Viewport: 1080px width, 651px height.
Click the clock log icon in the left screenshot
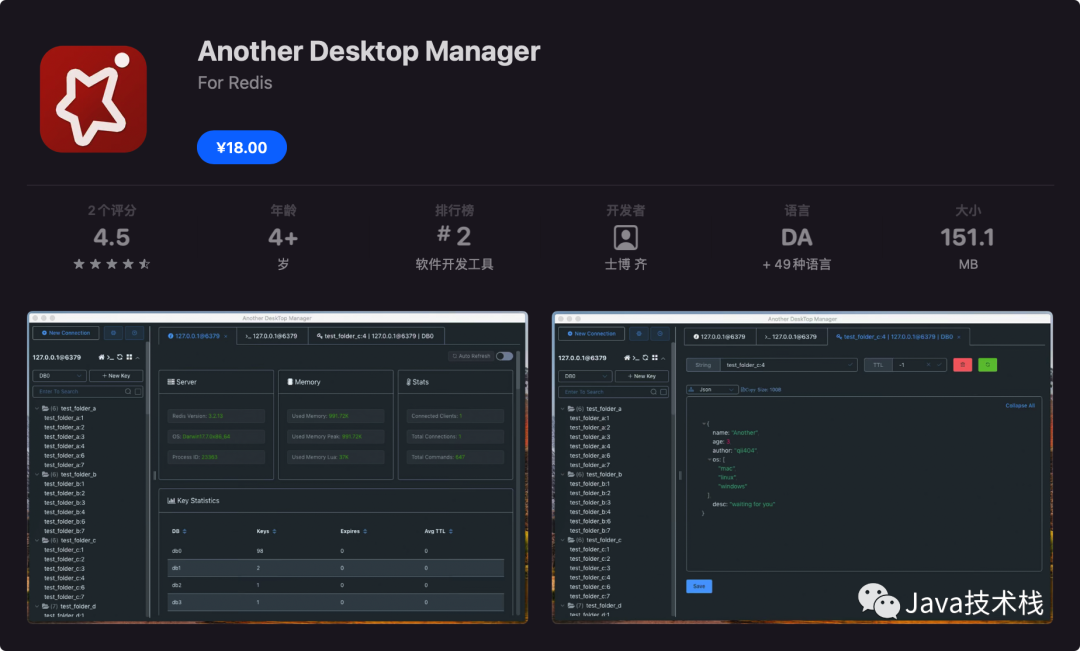pos(134,333)
